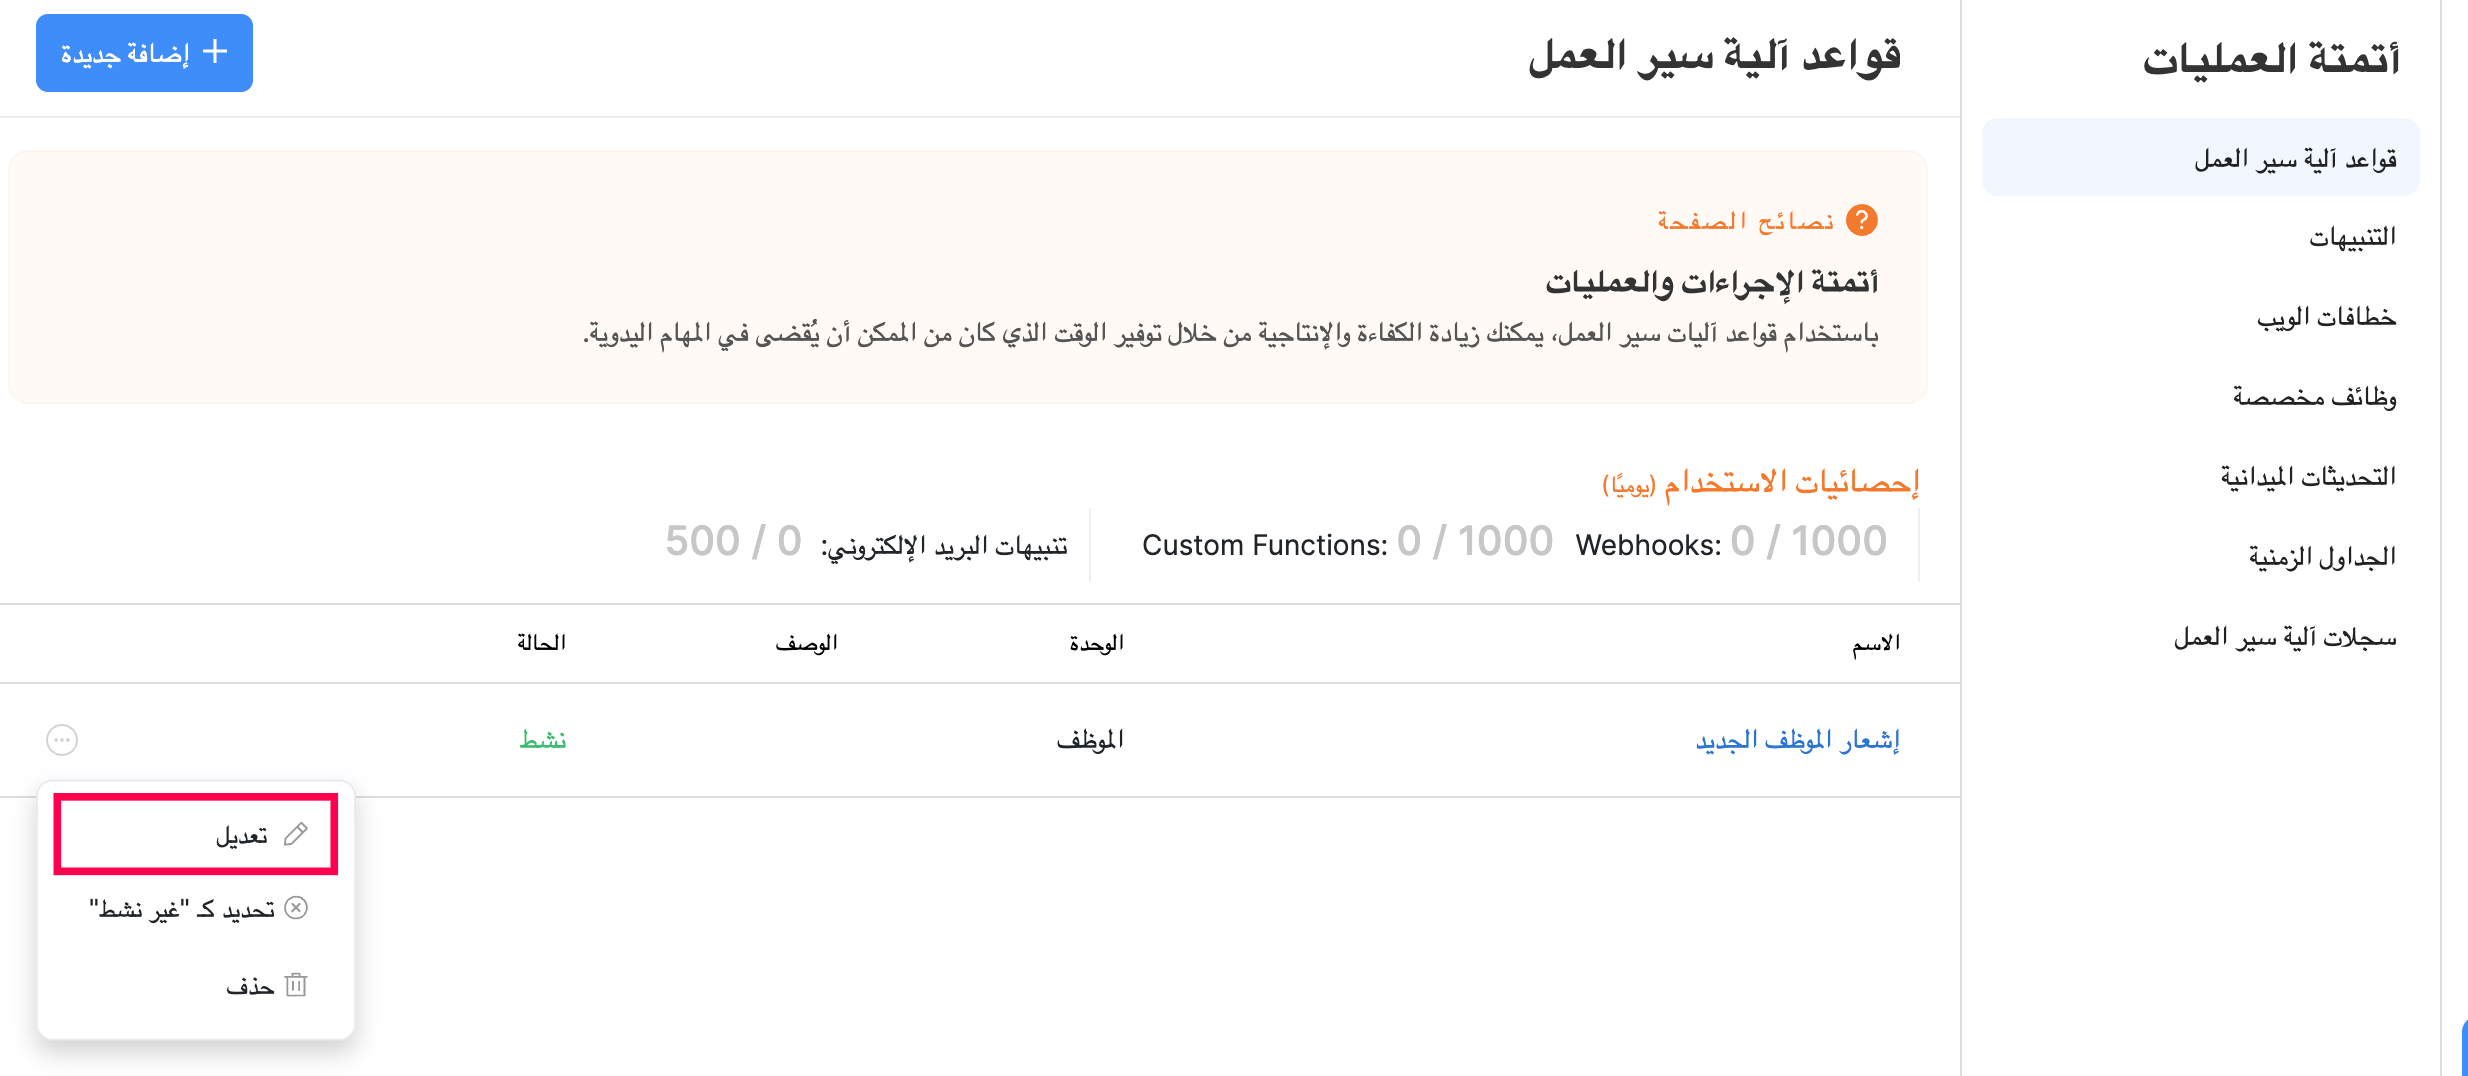
Task: Click the three-dots row actions icon
Action: pyautogui.click(x=62, y=740)
